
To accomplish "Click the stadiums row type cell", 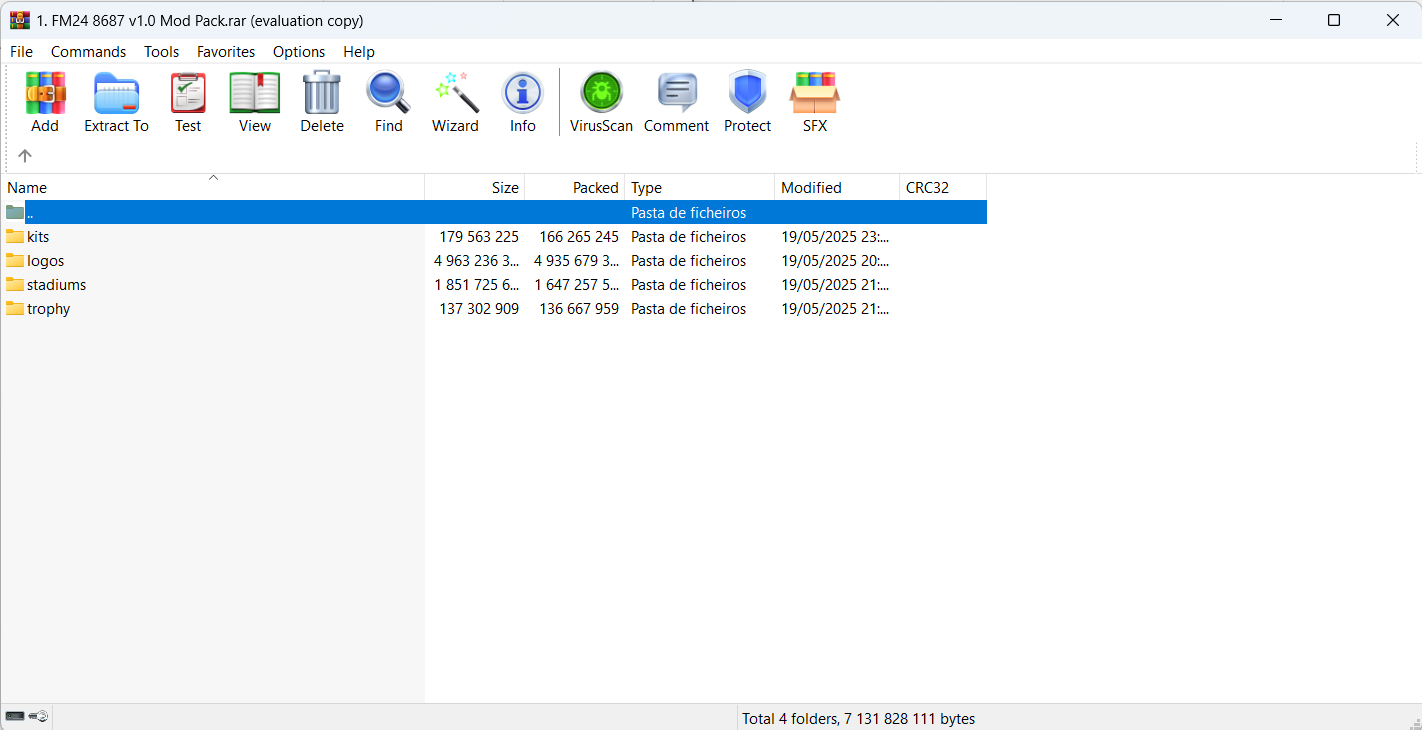I will pos(688,285).
